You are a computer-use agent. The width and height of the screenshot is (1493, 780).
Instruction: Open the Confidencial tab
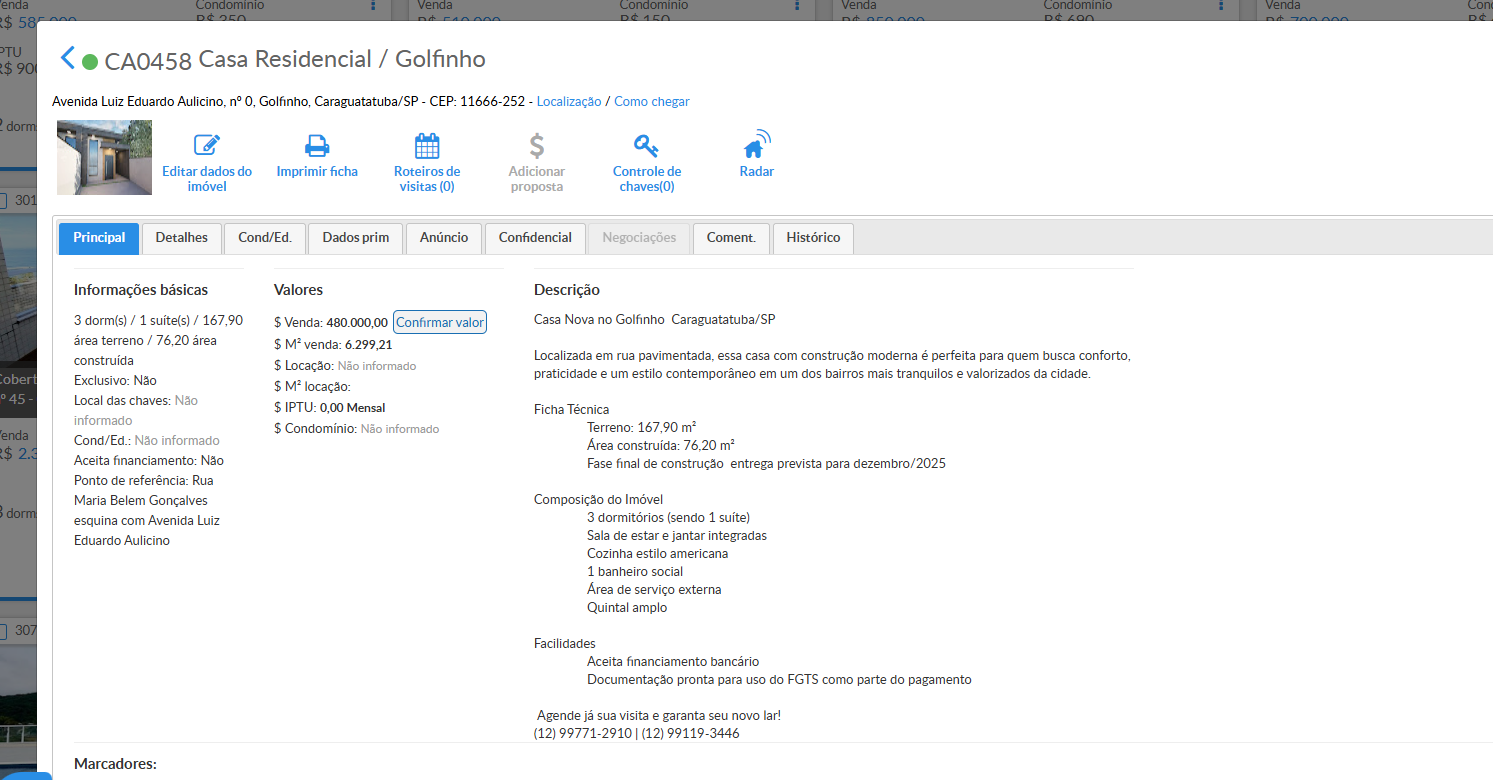coord(535,238)
